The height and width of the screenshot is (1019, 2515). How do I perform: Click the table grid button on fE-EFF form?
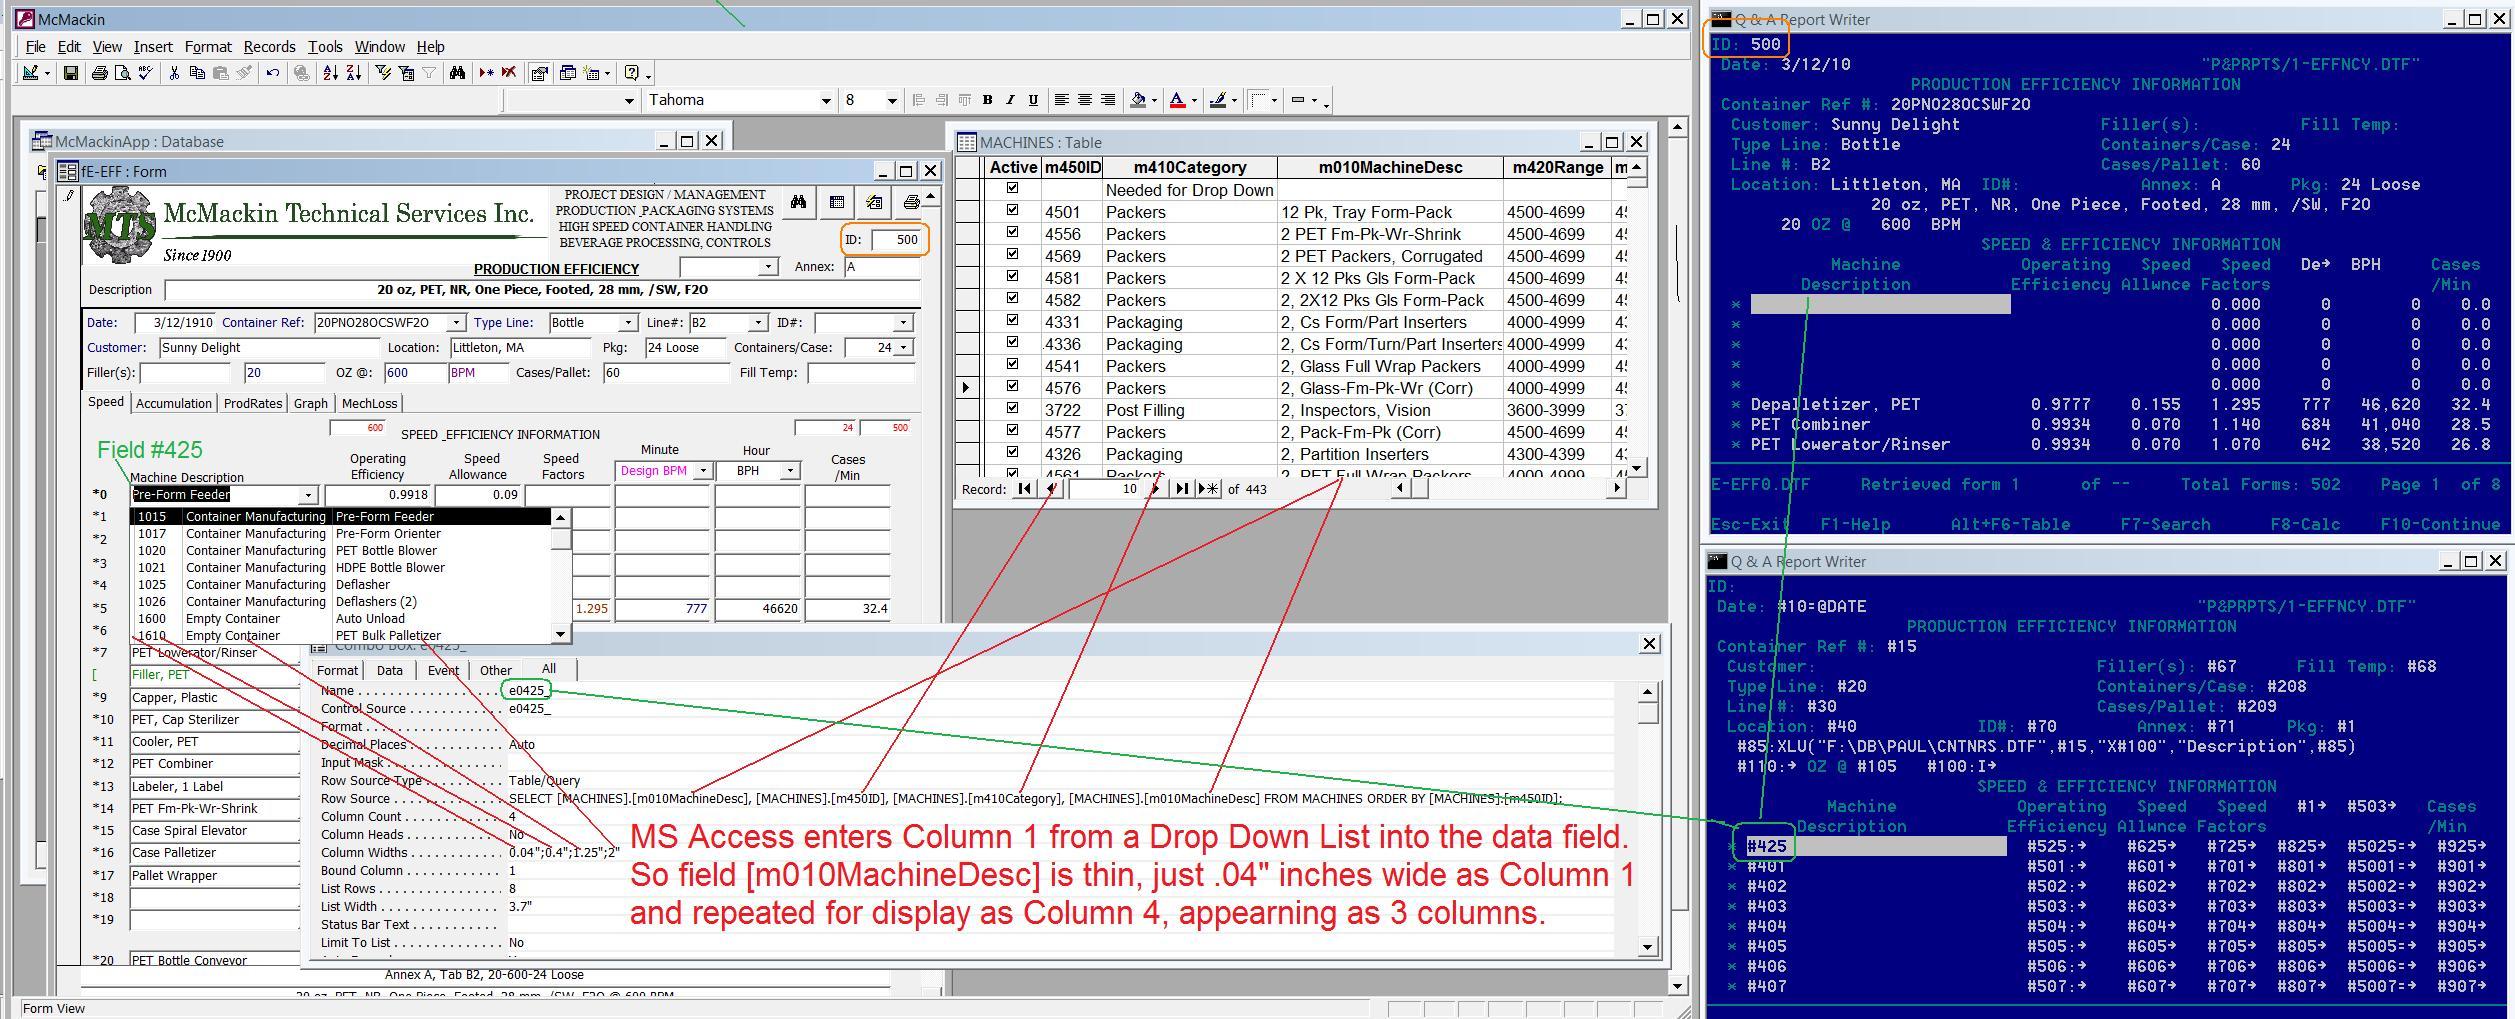pyautogui.click(x=837, y=202)
